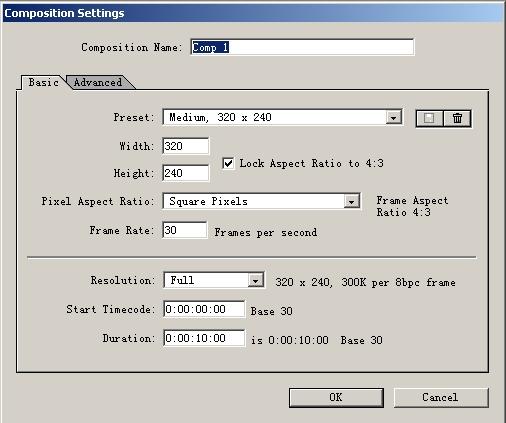The image size is (506, 423).
Task: Click the Width input field
Action: point(186,146)
